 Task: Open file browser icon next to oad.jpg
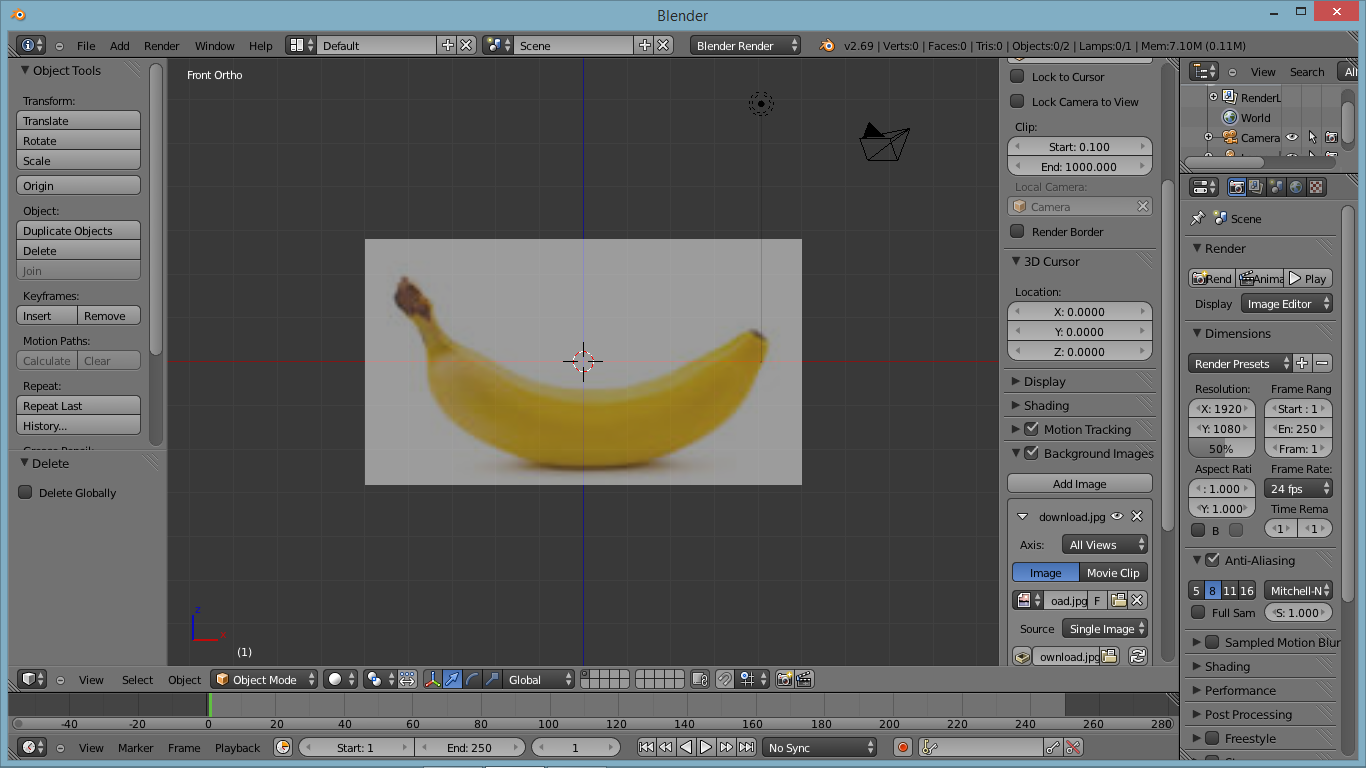(x=1118, y=600)
